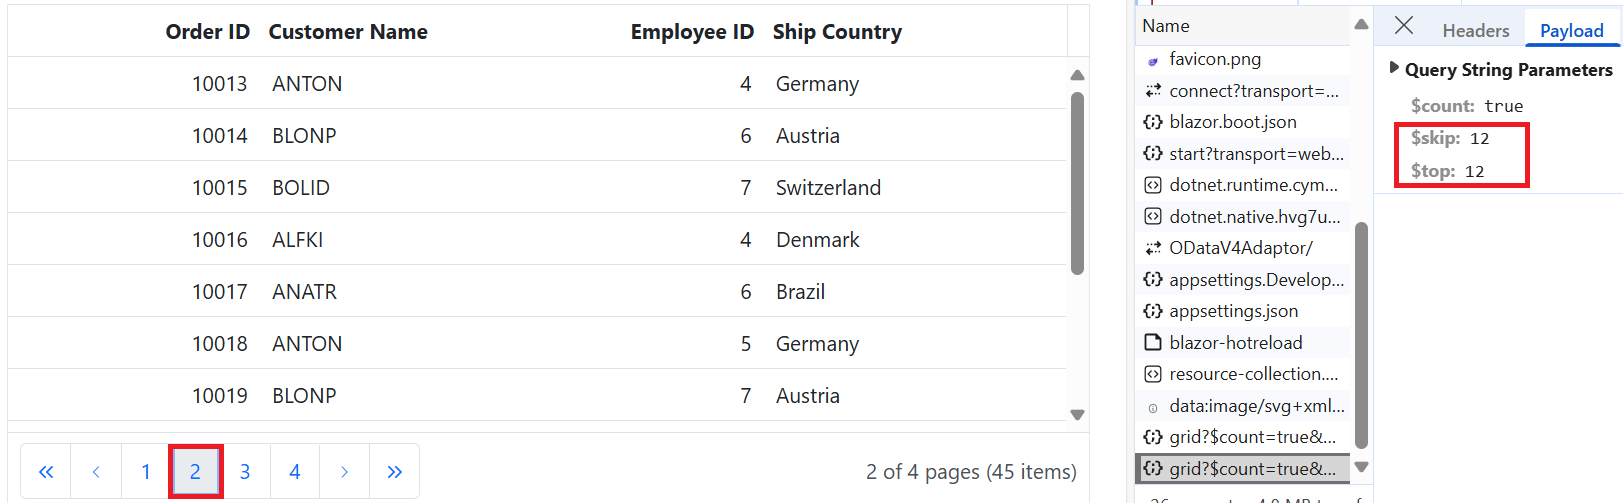
Task: Select page 3 in pager
Action: [245, 472]
